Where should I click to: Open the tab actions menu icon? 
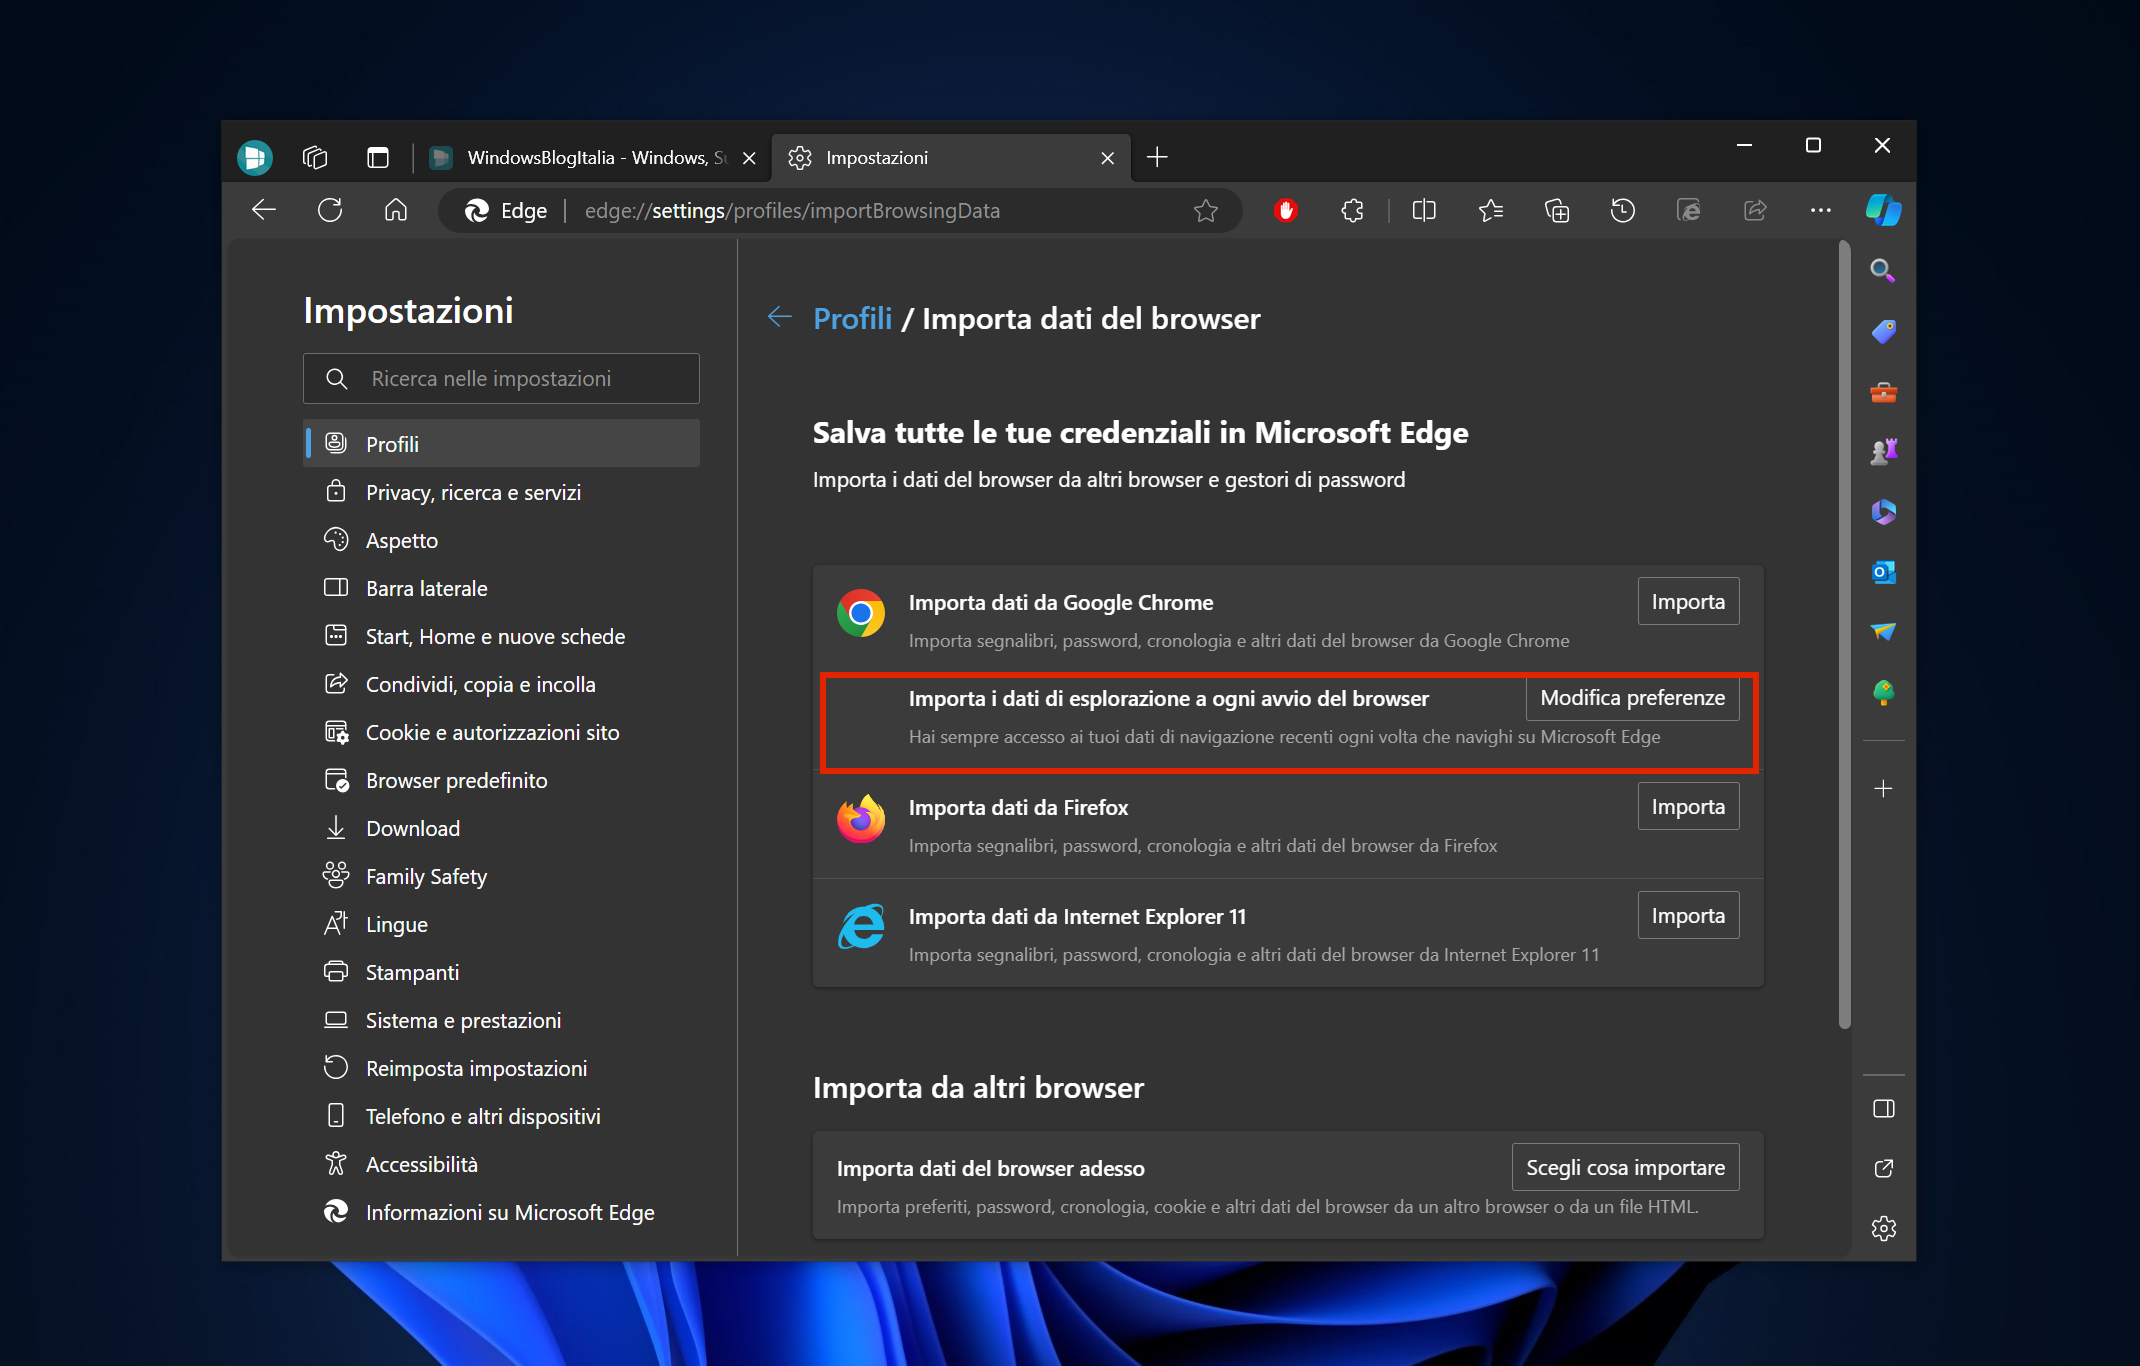[x=377, y=157]
